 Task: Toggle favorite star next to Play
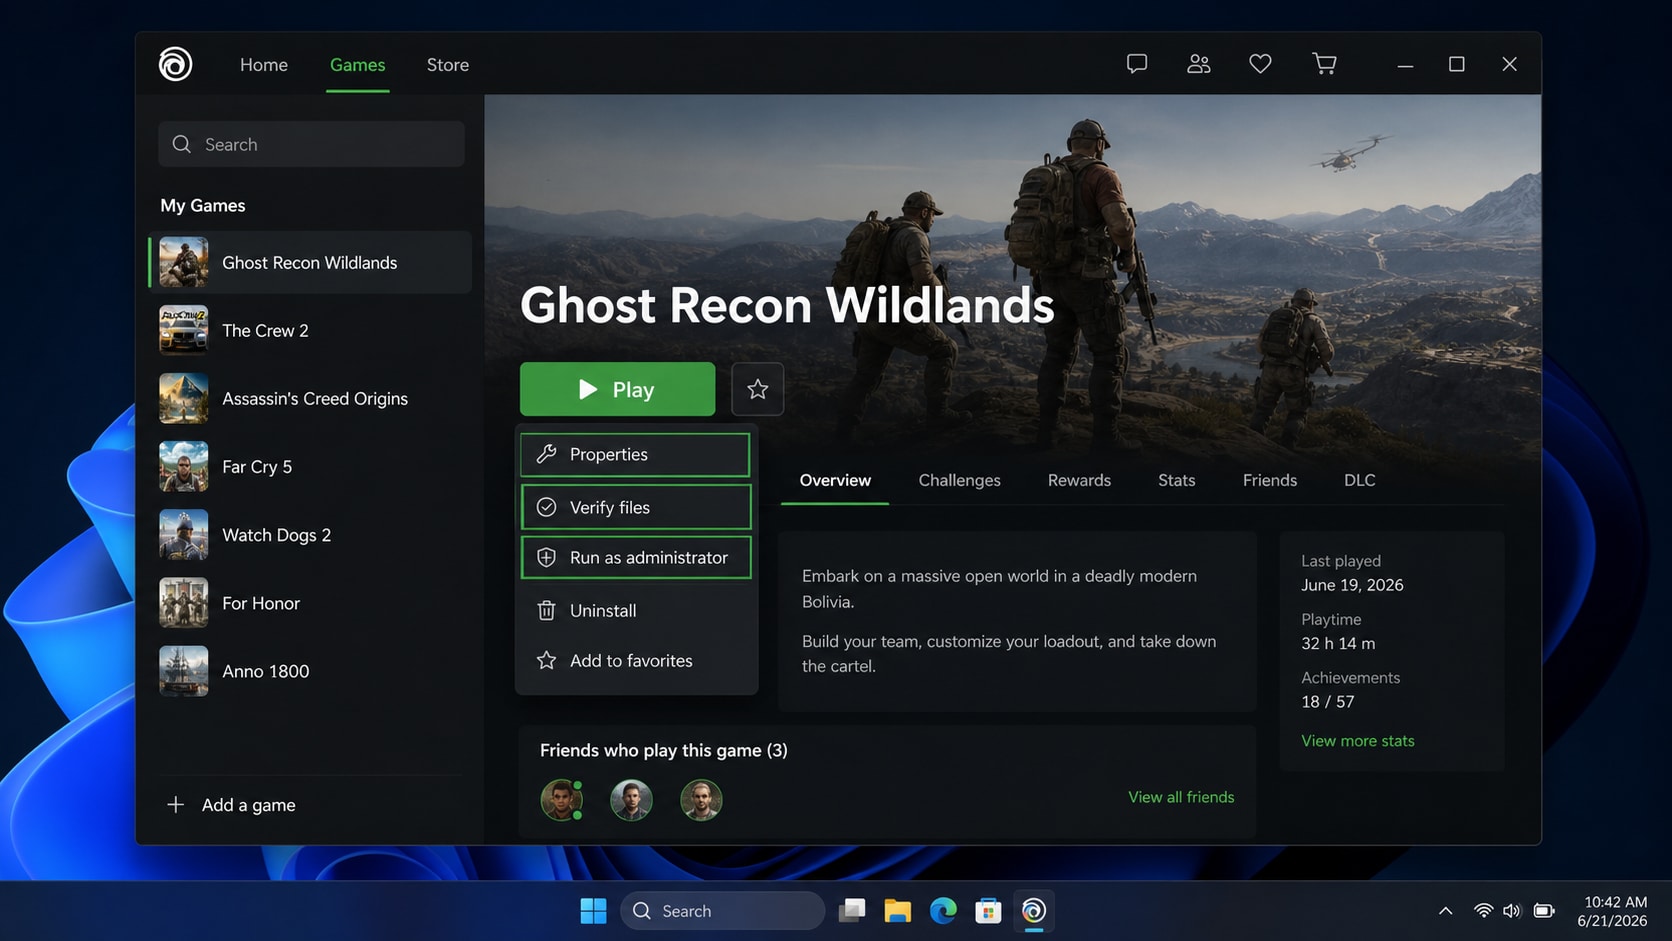pos(757,389)
